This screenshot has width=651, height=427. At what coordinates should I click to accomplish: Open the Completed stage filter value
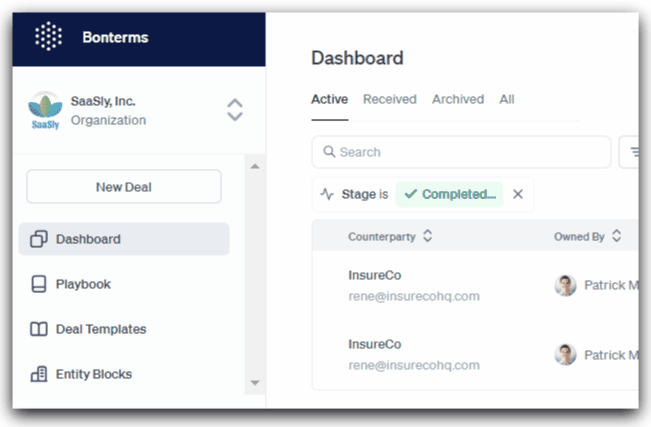tap(450, 194)
